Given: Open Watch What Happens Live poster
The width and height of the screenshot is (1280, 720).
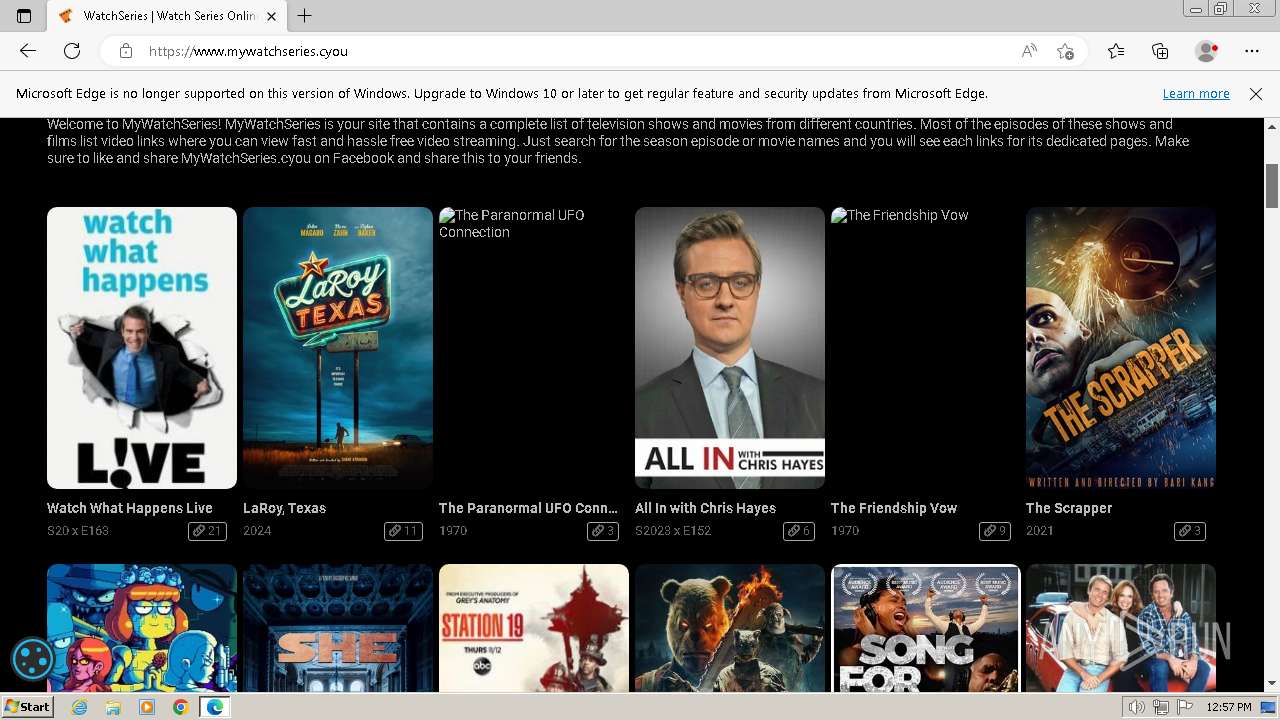Looking at the screenshot, I should pos(142,348).
